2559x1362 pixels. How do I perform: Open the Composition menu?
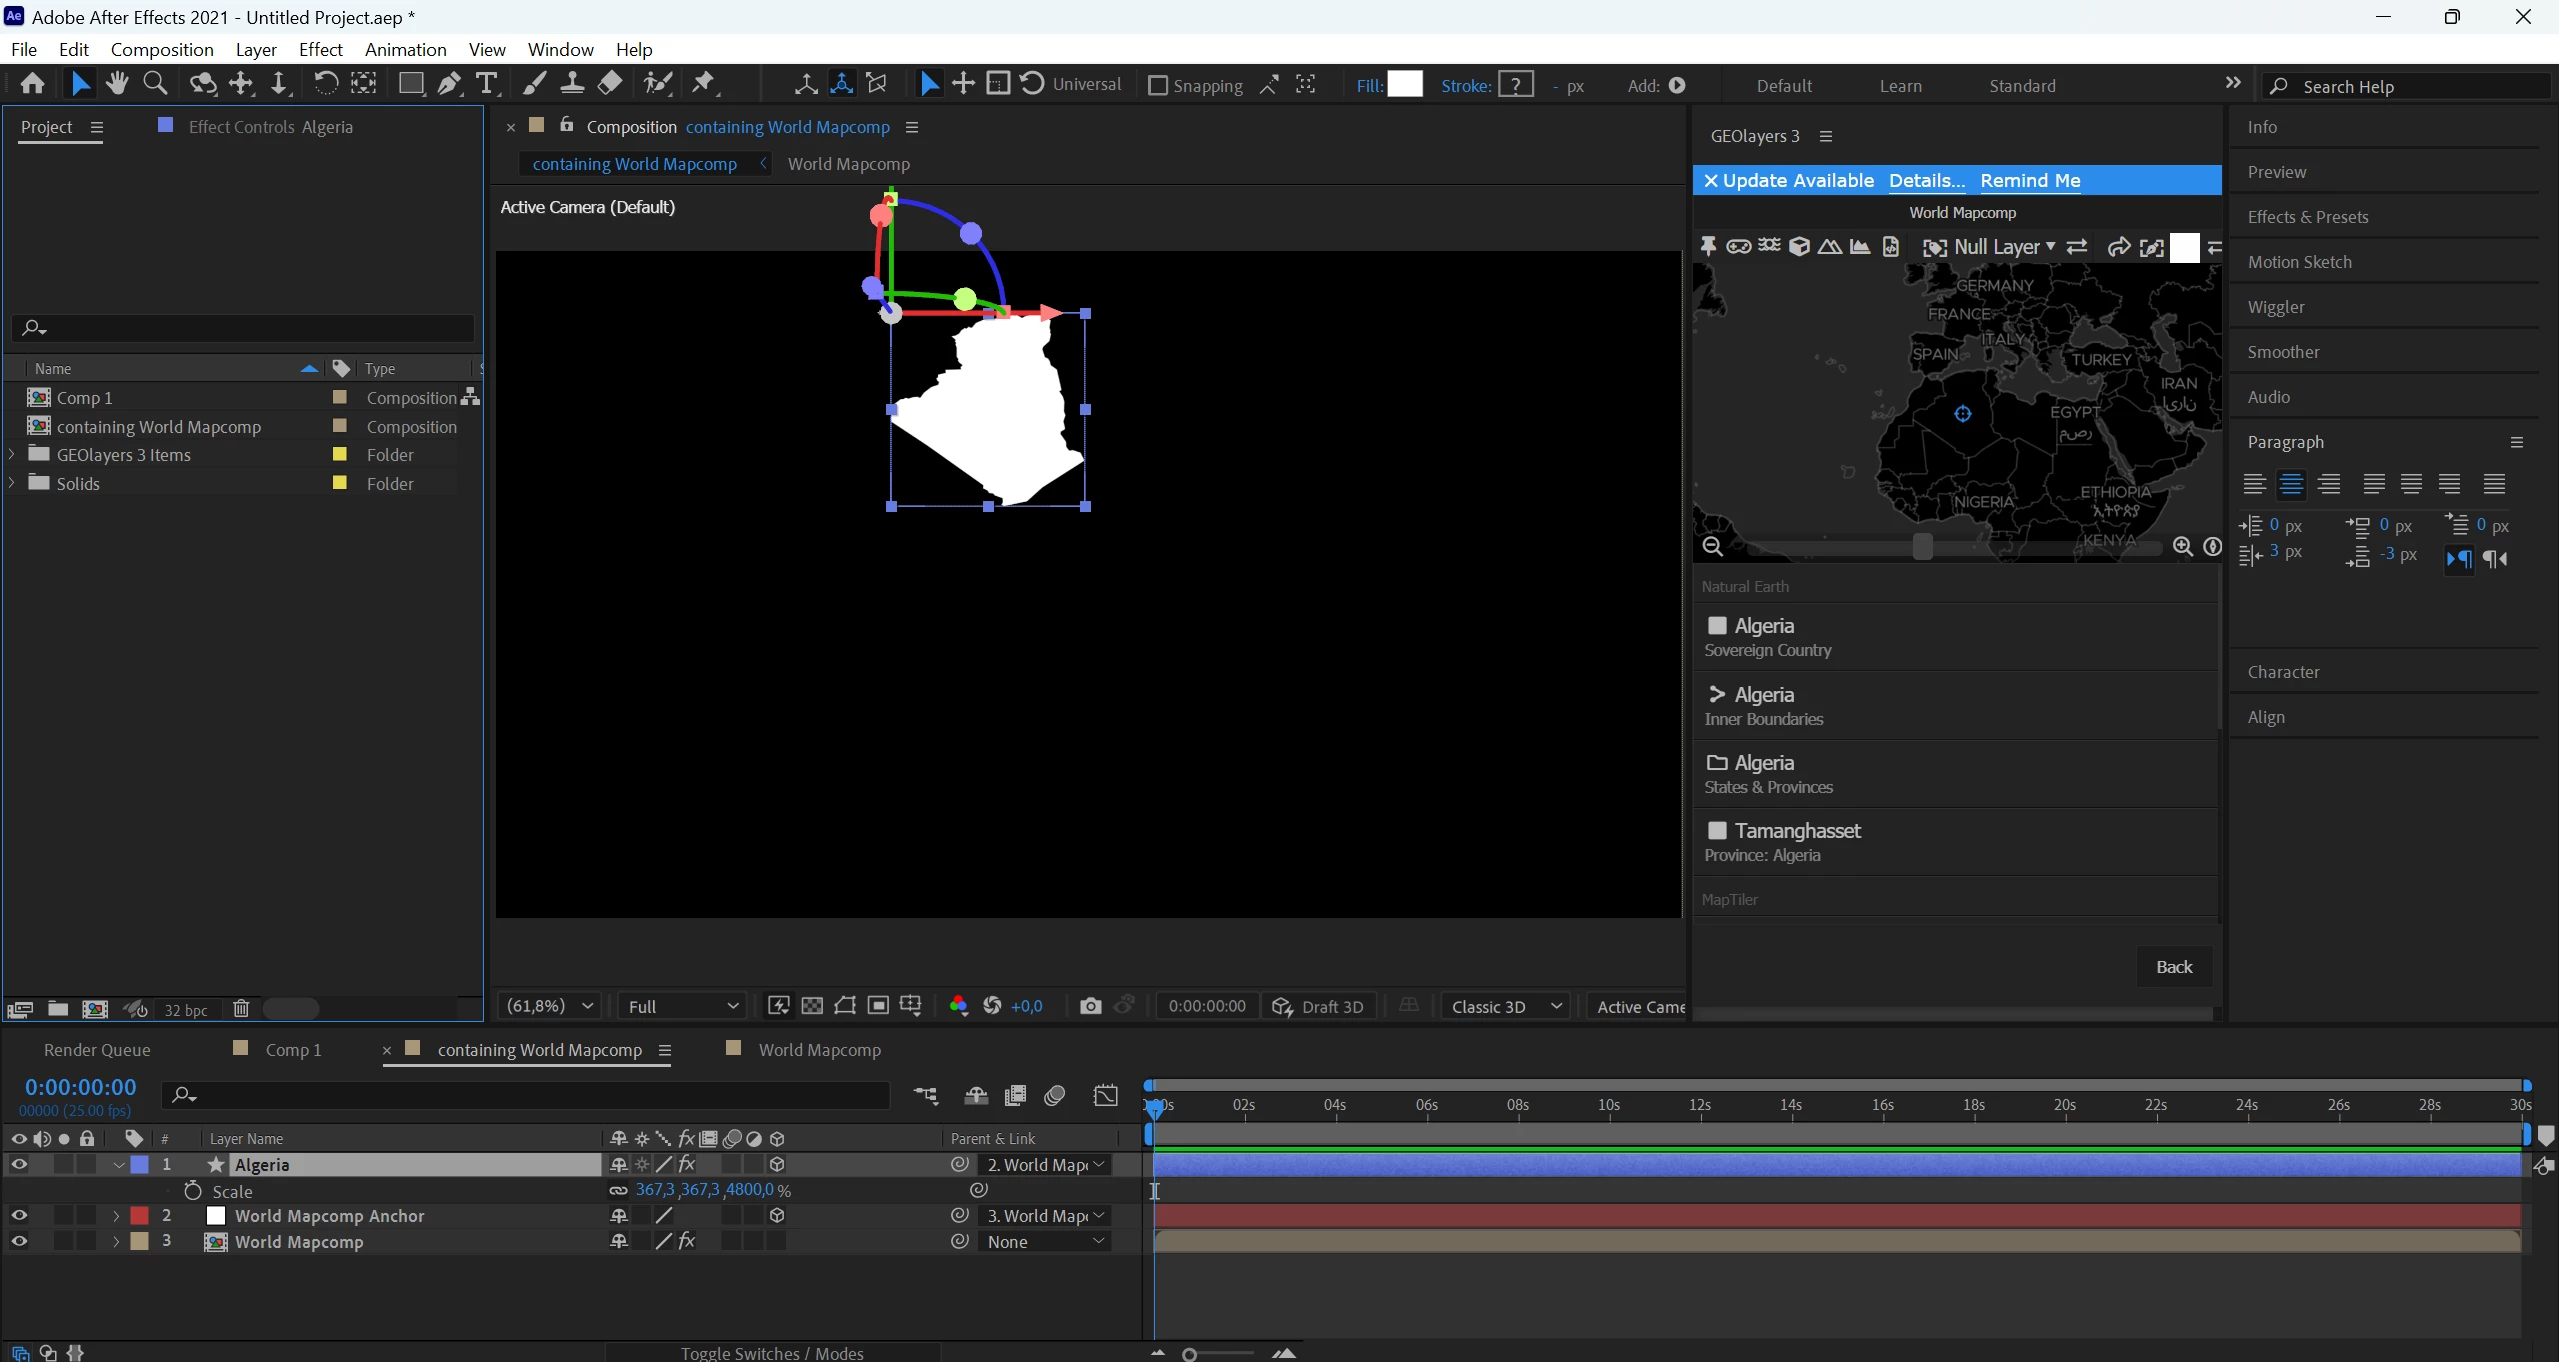pyautogui.click(x=162, y=50)
